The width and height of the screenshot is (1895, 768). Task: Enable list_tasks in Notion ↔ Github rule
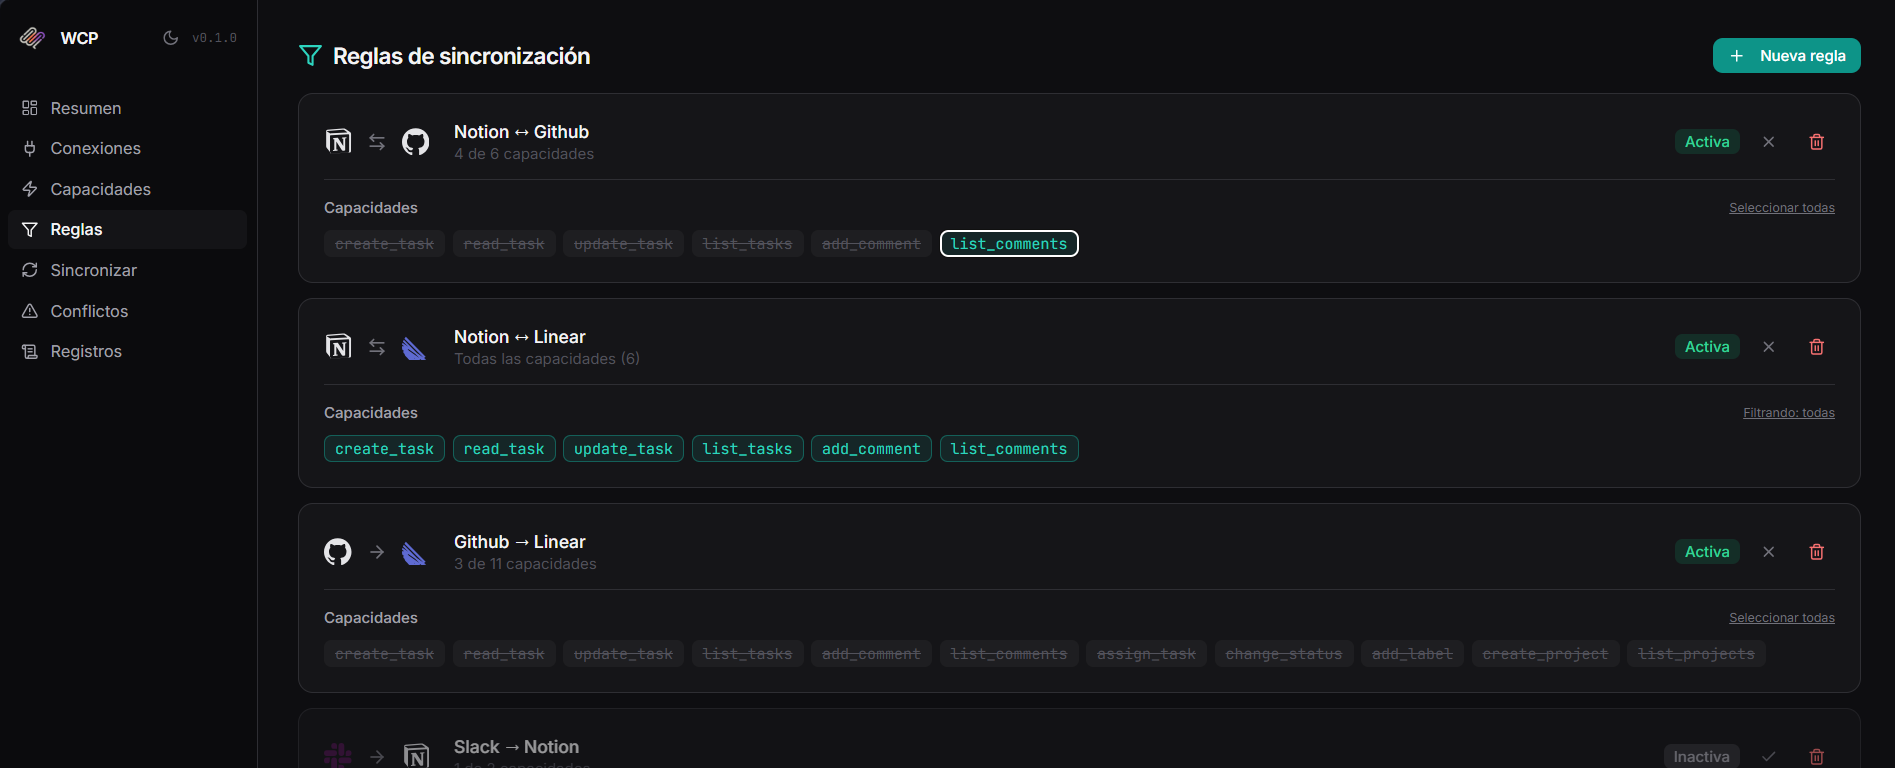[747, 244]
